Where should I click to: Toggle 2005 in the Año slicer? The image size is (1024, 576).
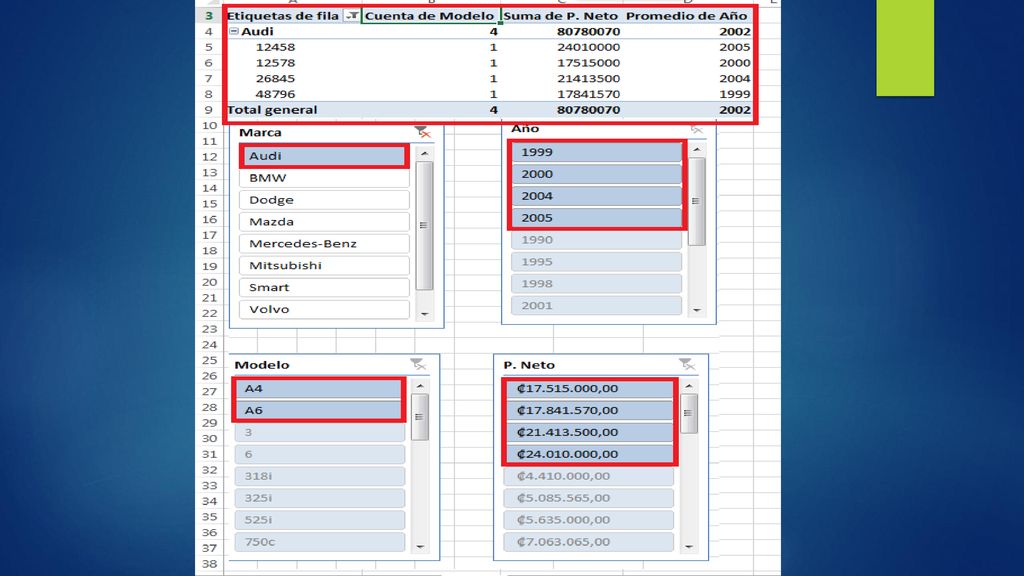point(597,217)
